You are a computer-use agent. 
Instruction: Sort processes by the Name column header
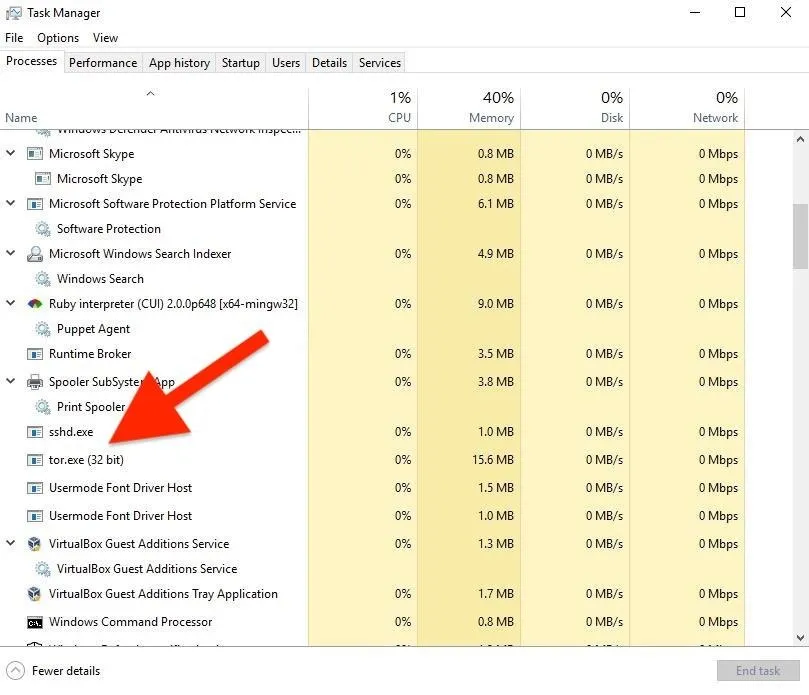[154, 108]
